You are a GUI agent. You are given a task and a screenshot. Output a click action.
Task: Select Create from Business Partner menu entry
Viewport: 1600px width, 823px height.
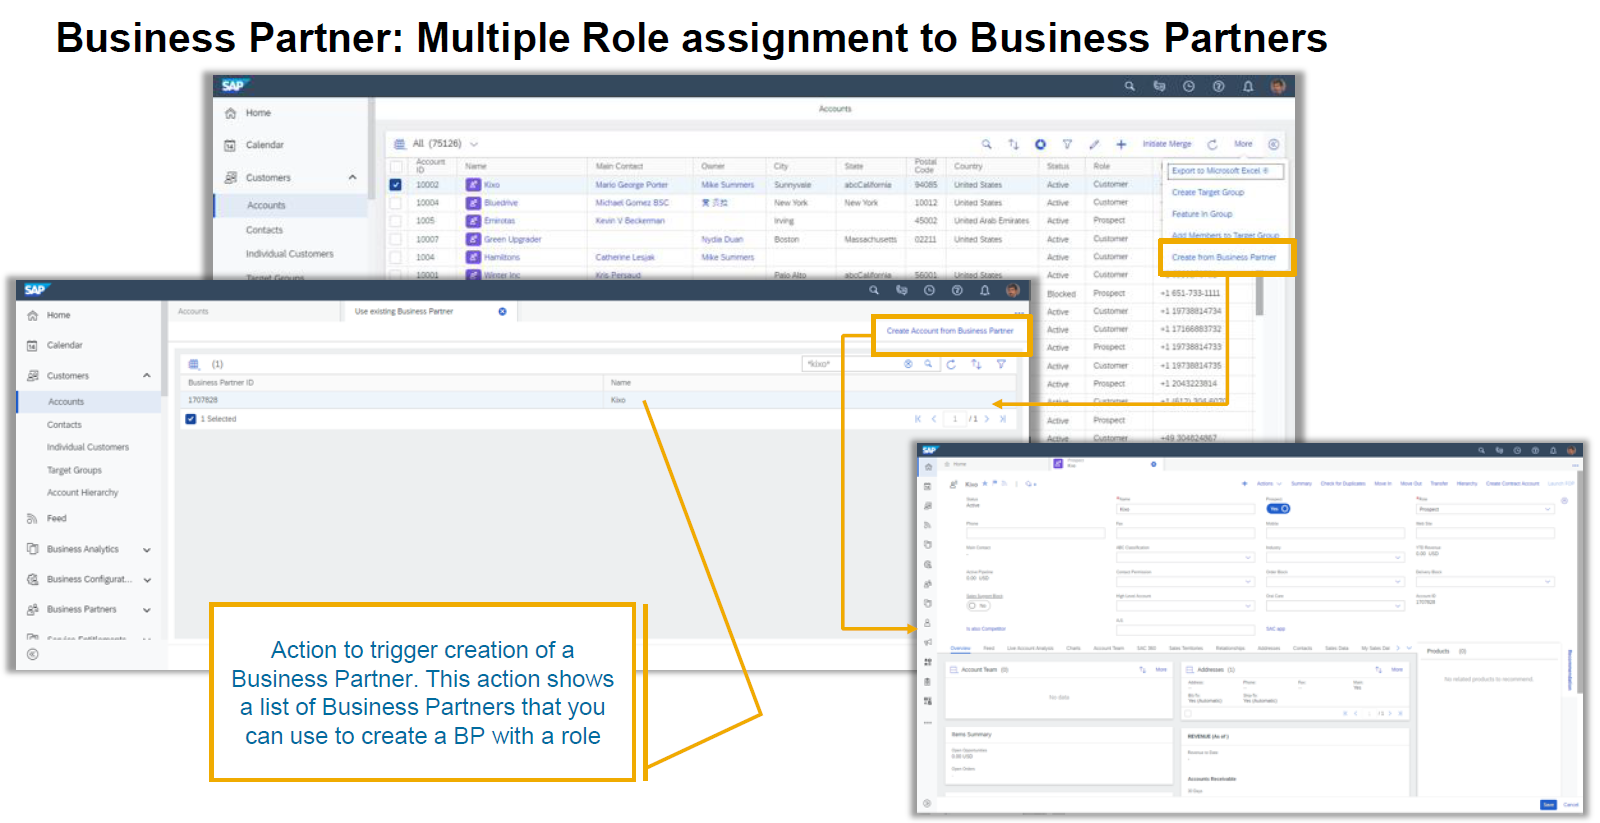point(1224,257)
